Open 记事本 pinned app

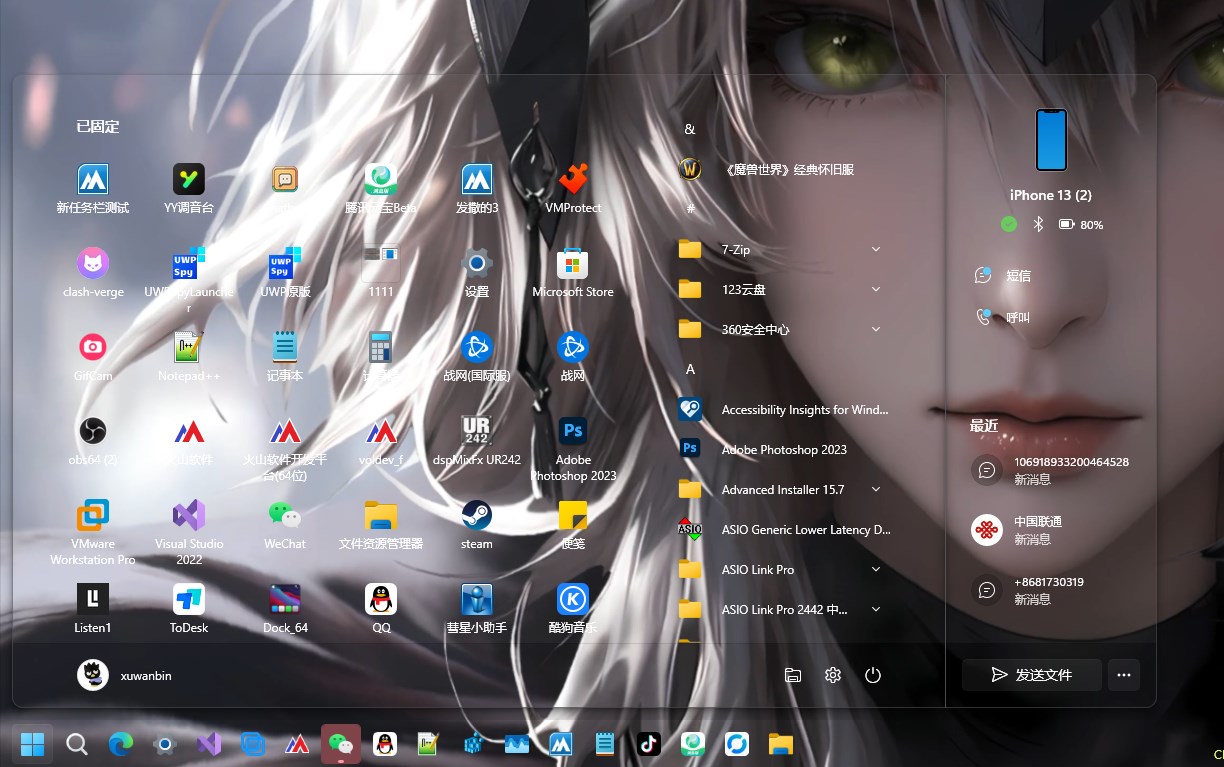click(x=285, y=357)
